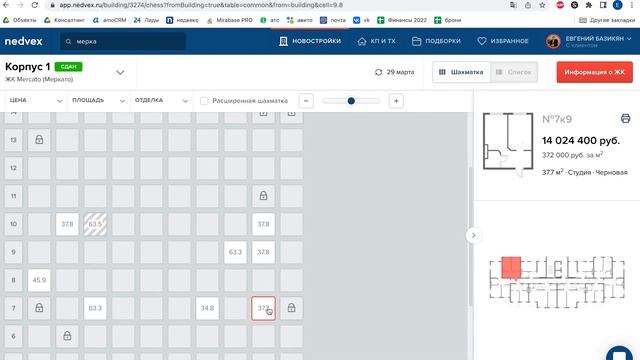Open the КП и ТХ section
This screenshot has width=640, height=360.
click(x=376, y=41)
